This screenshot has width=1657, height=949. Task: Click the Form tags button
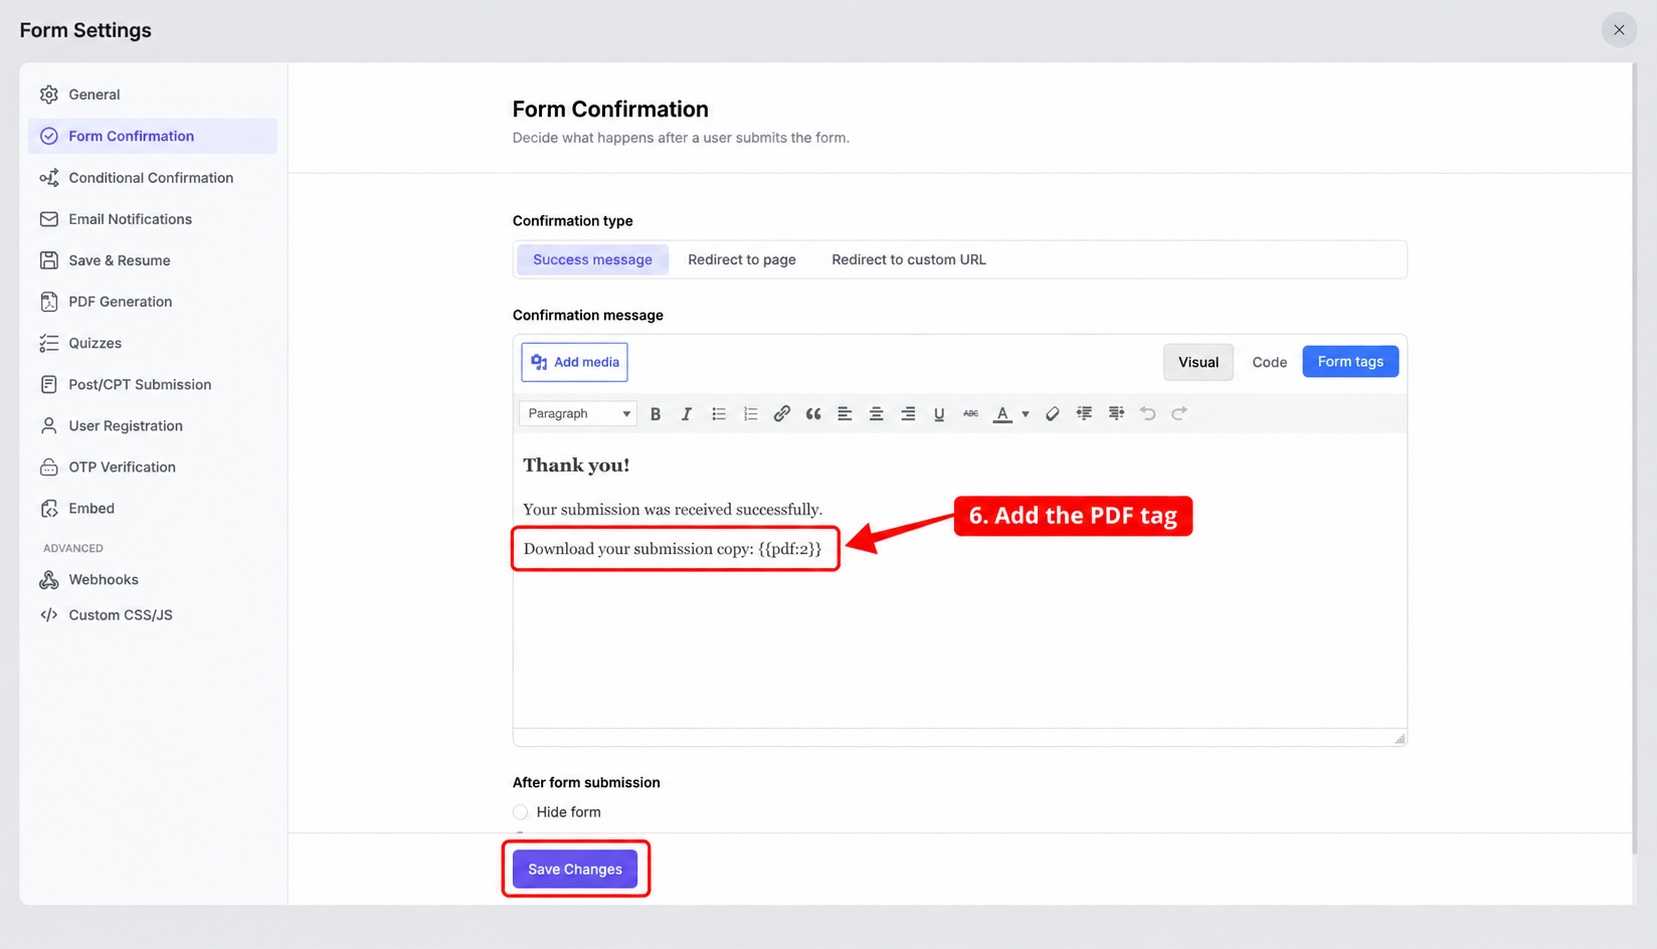(x=1350, y=362)
